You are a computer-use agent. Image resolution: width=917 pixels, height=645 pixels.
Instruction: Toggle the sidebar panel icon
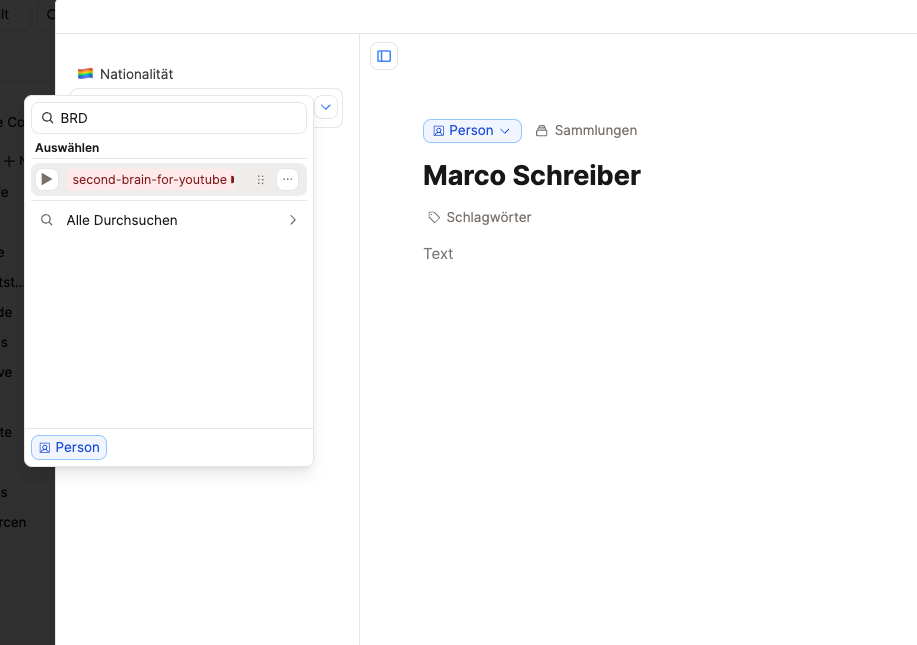pos(384,56)
